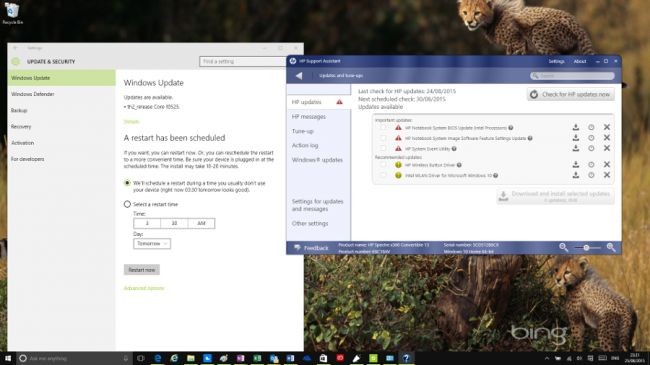
Task: Dismiss the HP Wireless Button Driver update
Action: click(606, 165)
